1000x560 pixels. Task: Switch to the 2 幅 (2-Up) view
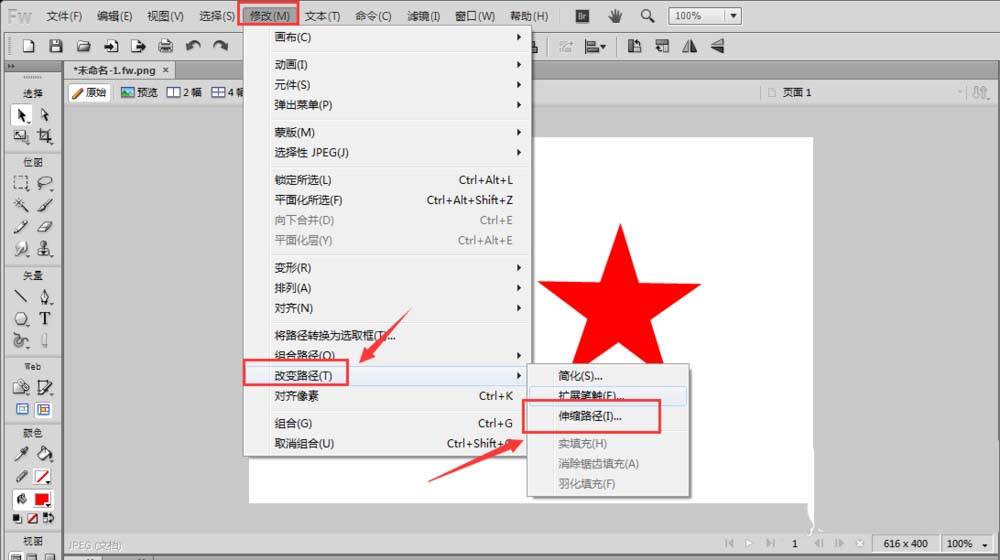(x=184, y=92)
